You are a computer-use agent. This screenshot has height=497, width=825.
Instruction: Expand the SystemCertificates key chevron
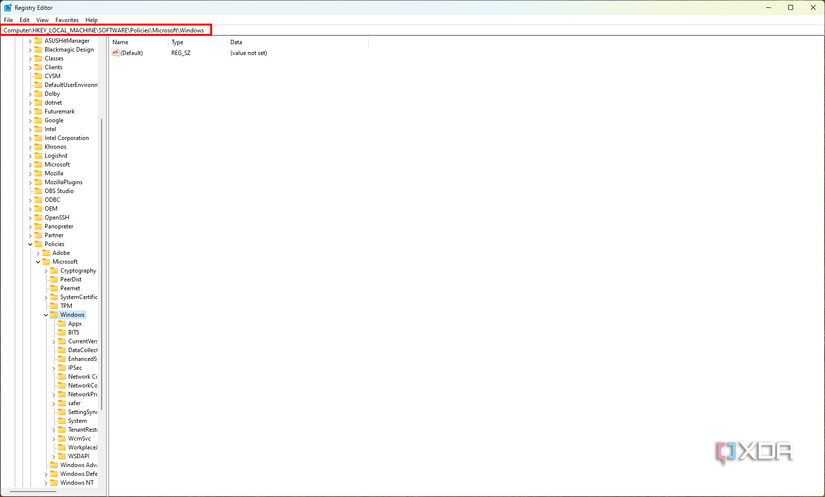(46, 297)
